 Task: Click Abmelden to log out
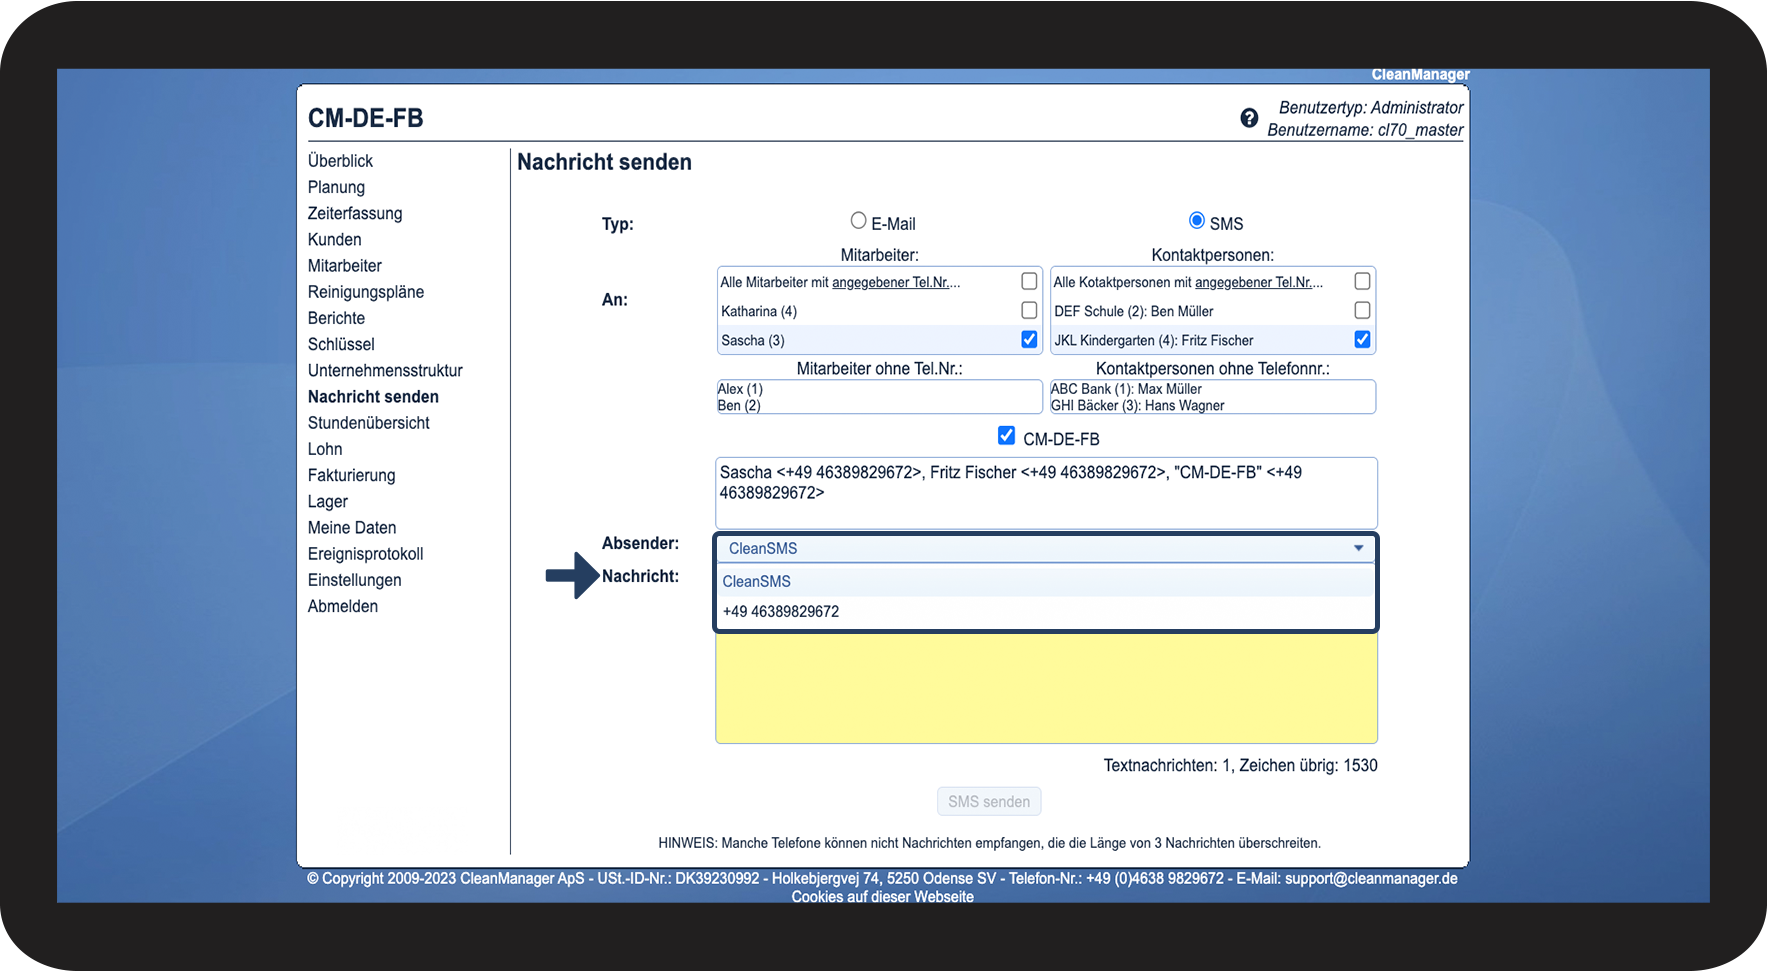pos(343,606)
